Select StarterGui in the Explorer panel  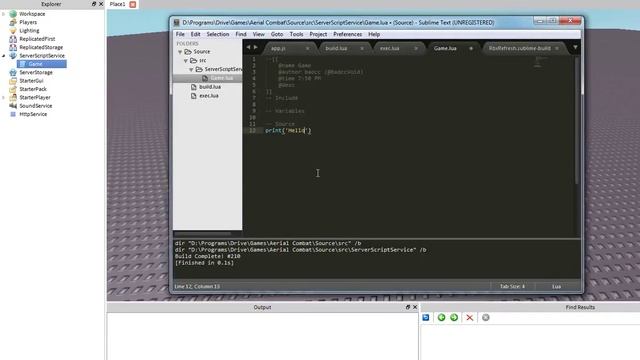(x=31, y=81)
